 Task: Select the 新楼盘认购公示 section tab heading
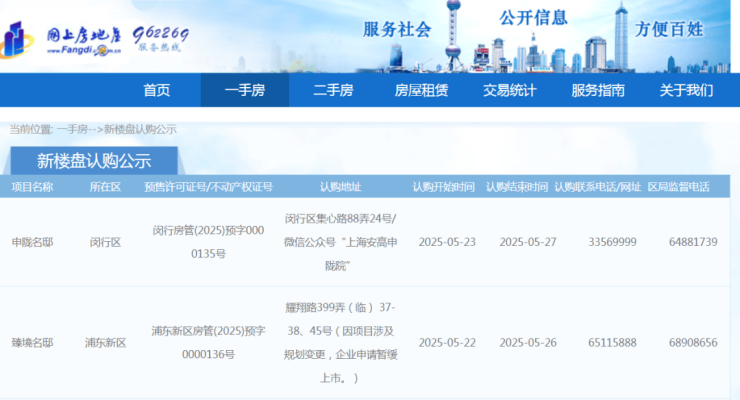point(94,160)
